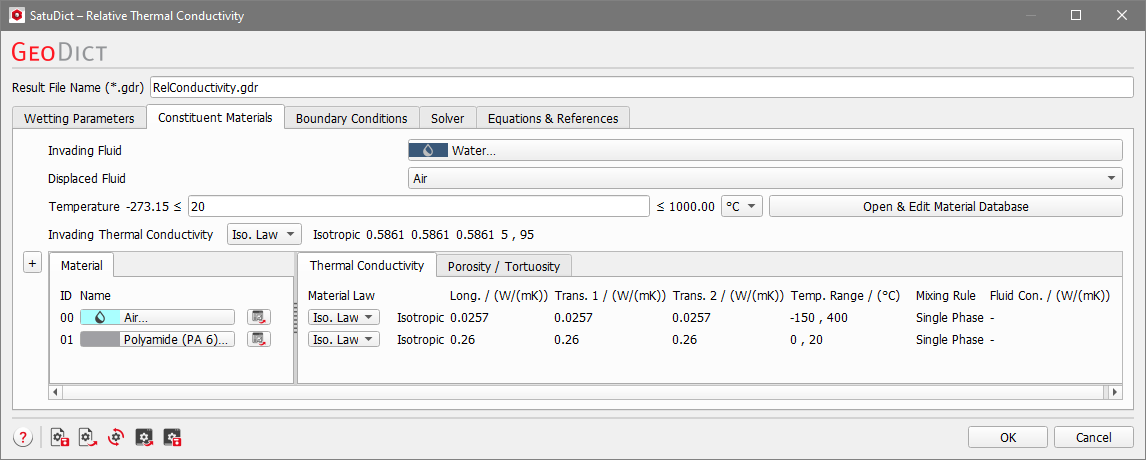Image resolution: width=1146 pixels, height=460 pixels.
Task: Click the Air row Long. value 0.0257
Action: tap(469, 317)
